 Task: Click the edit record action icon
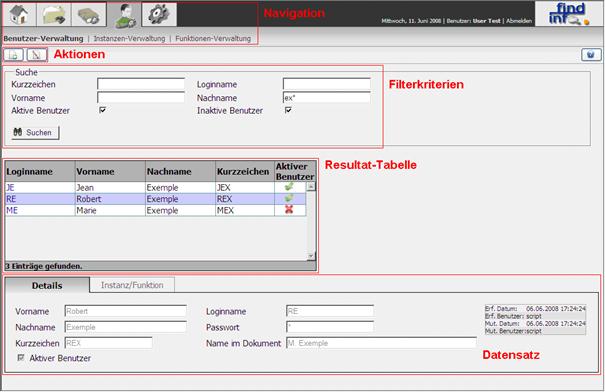point(37,55)
